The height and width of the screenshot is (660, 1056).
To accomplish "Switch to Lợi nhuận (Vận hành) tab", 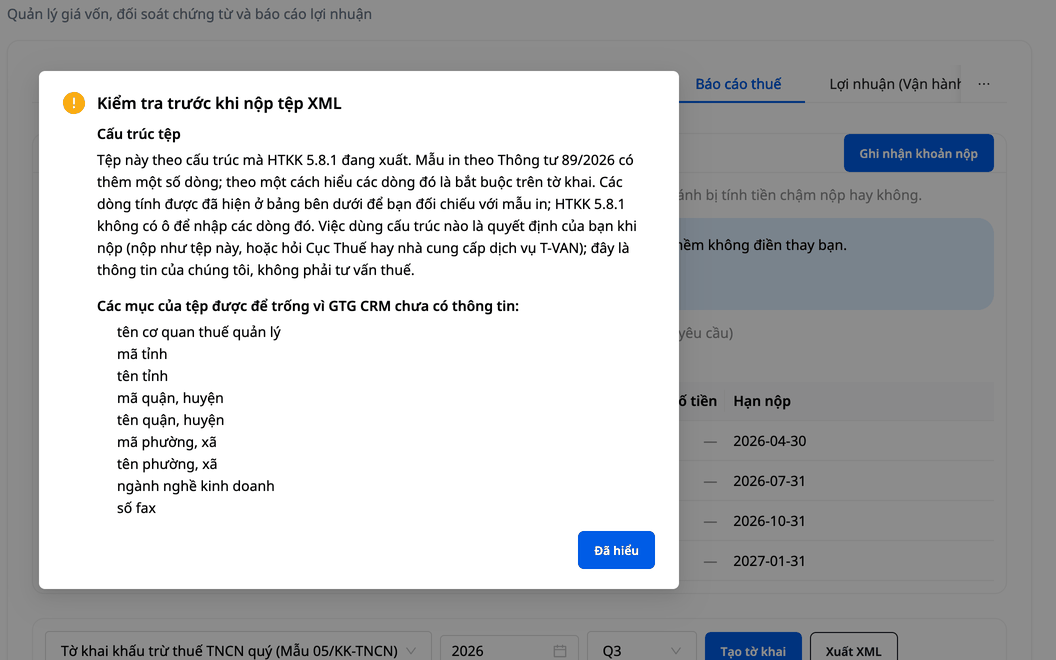I will click(x=894, y=84).
